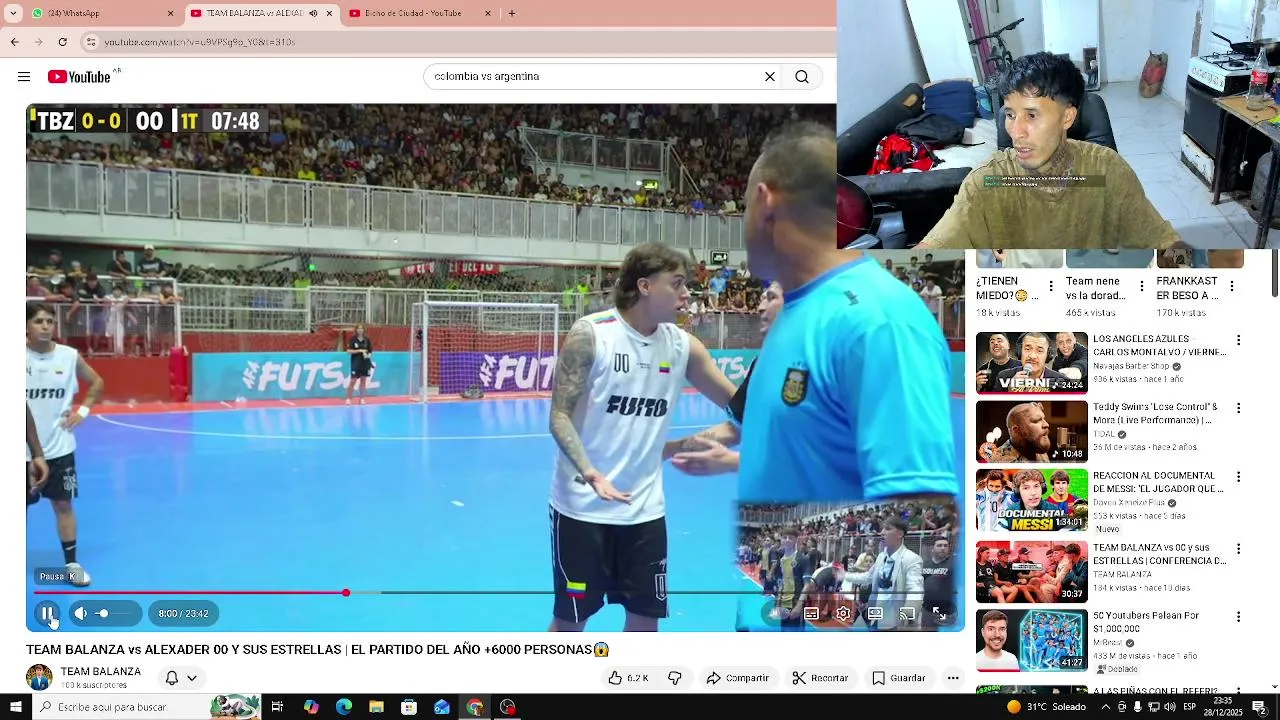The width and height of the screenshot is (1280, 720).
Task: Switch to Chrome on the taskbar
Action: tap(475, 707)
